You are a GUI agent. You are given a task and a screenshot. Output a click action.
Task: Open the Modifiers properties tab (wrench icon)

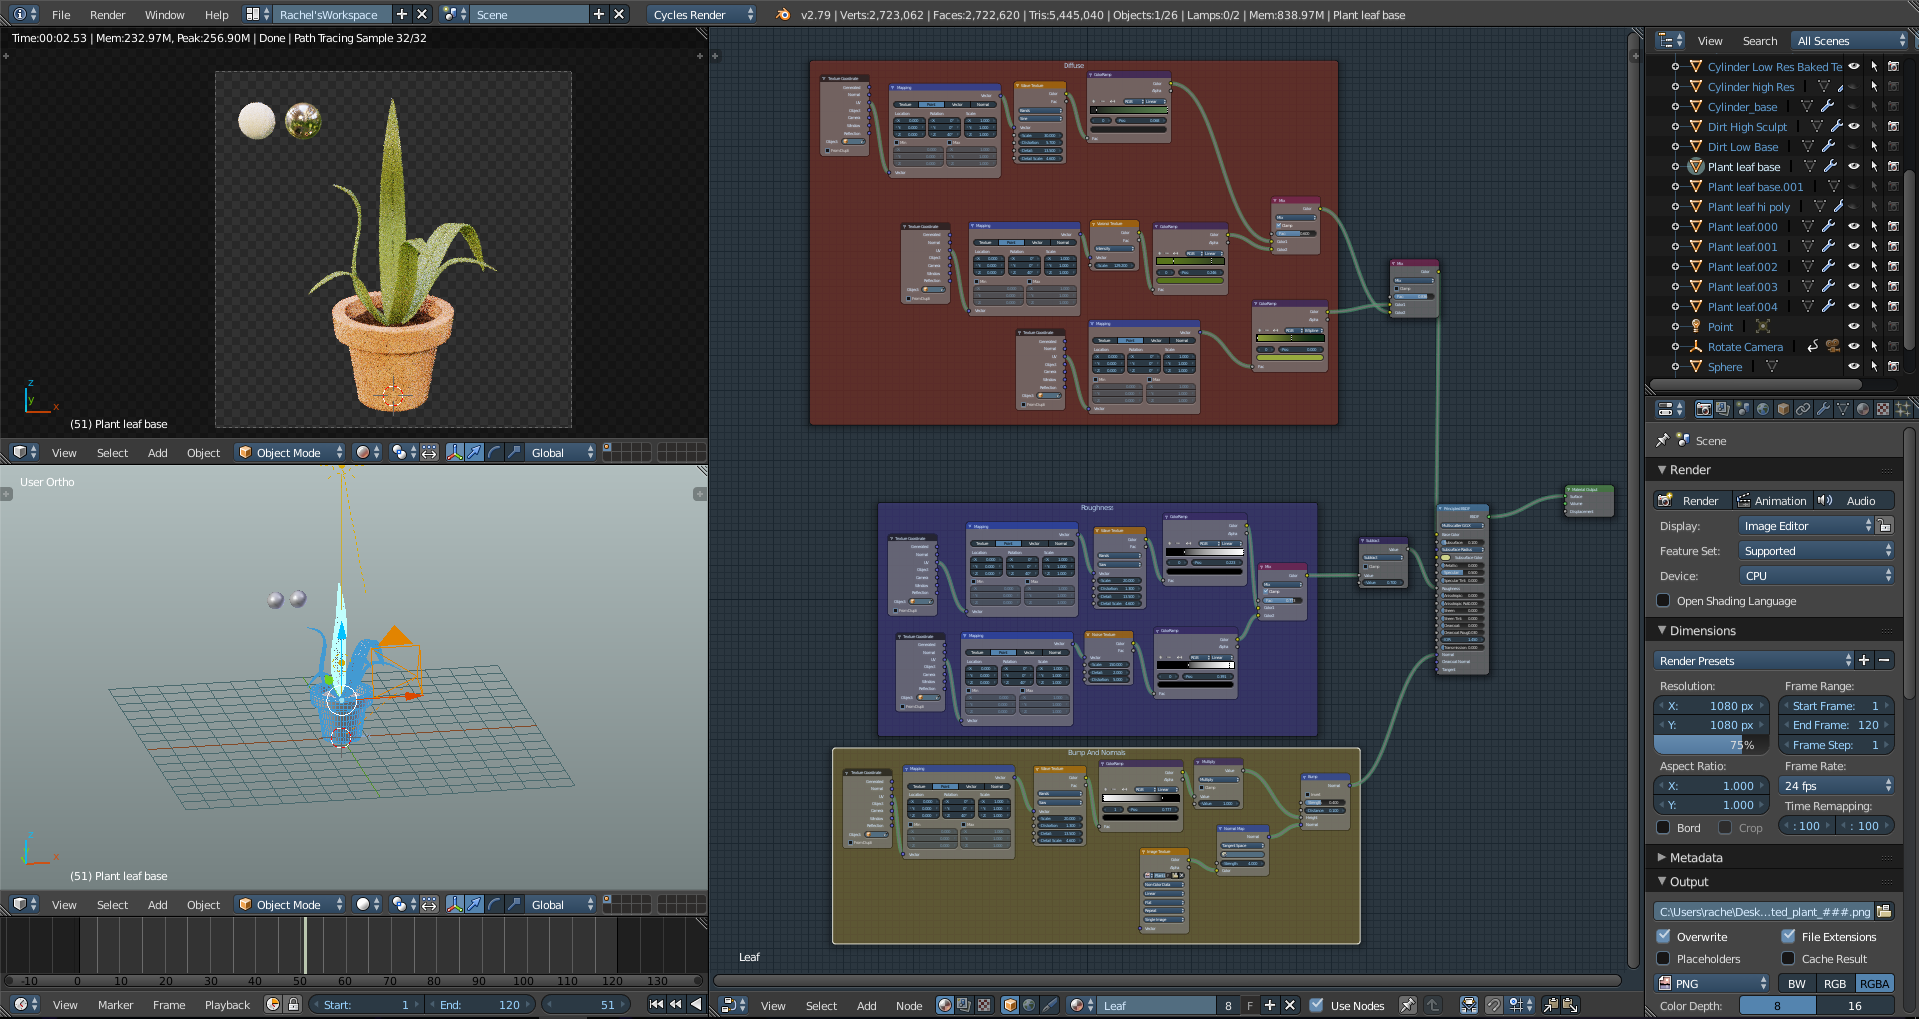(1824, 409)
